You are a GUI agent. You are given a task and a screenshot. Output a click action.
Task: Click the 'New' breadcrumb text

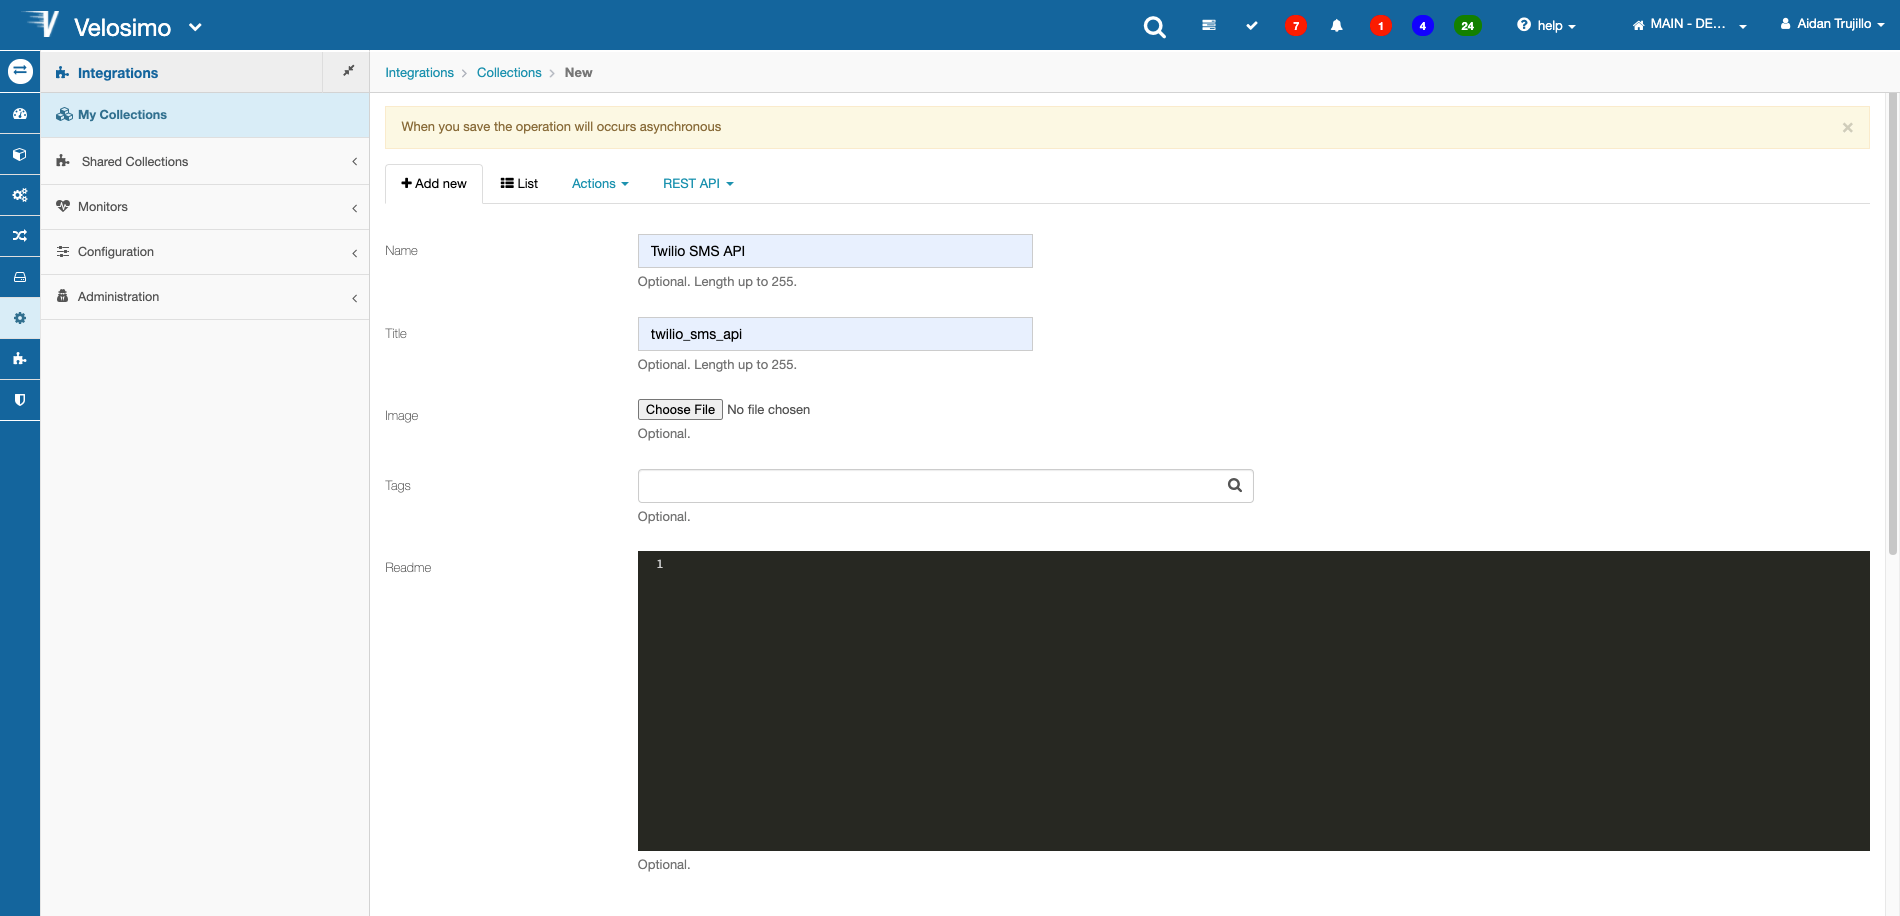point(578,73)
